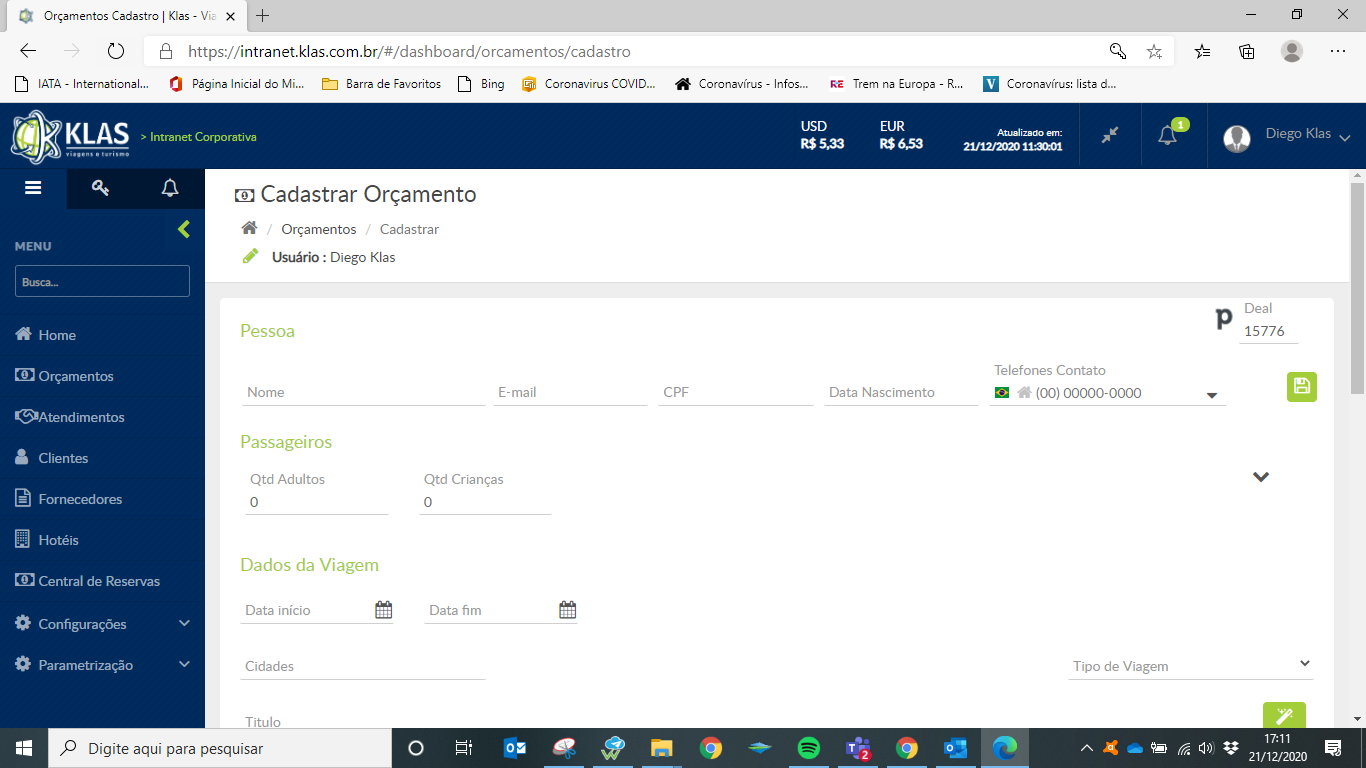Screen dimensions: 1366x768
Task: Expand the Passageiros section chevron
Action: point(1261,477)
